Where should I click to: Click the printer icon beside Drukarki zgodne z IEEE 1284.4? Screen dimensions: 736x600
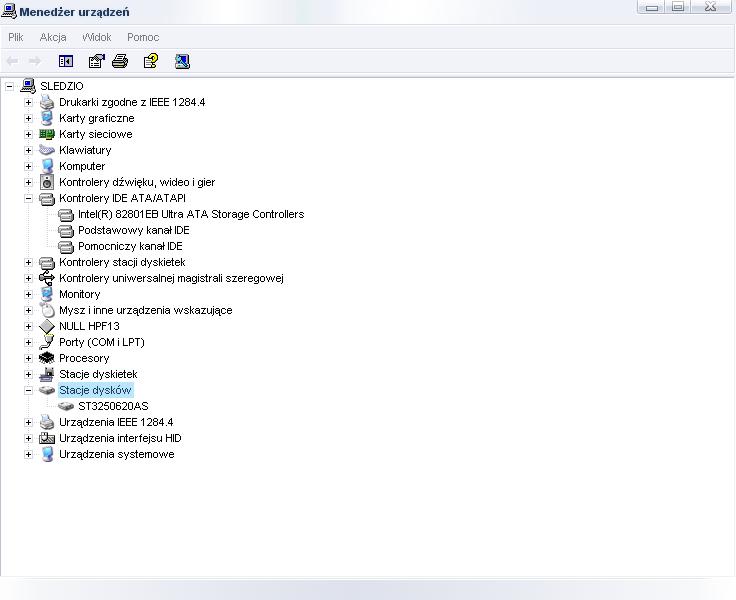click(x=47, y=102)
